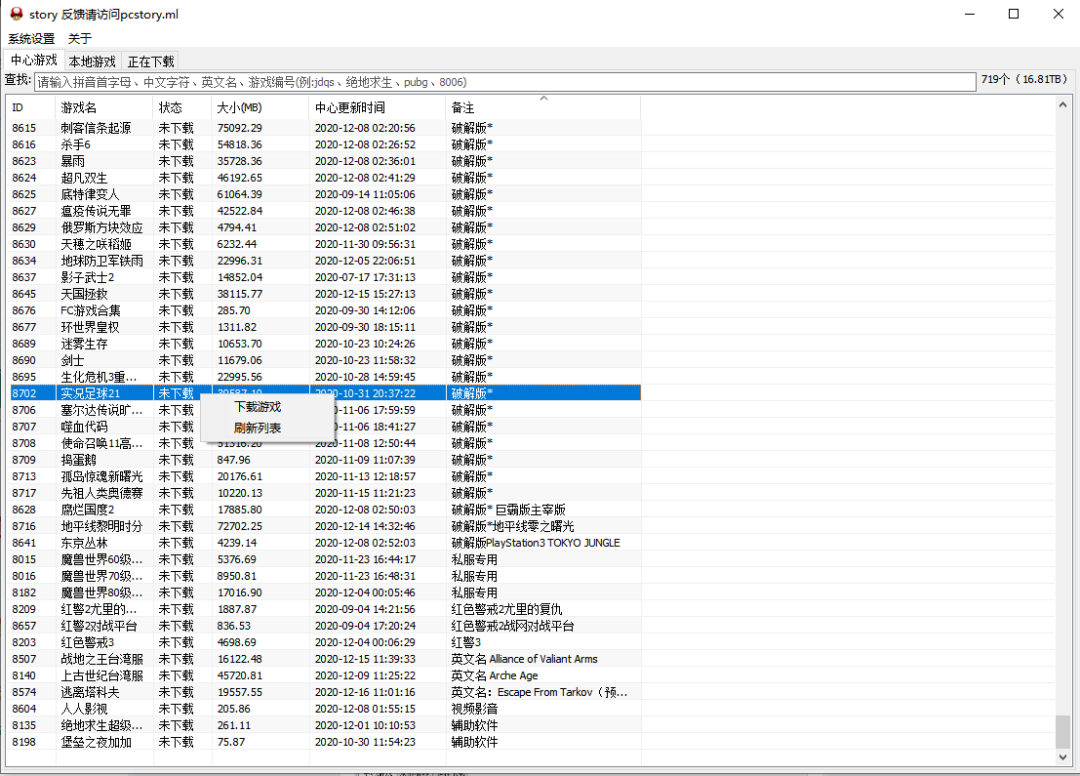Select the 孤岛惊魂新曙光 game row
Image resolution: width=1080 pixels, height=776 pixels.
(324, 476)
